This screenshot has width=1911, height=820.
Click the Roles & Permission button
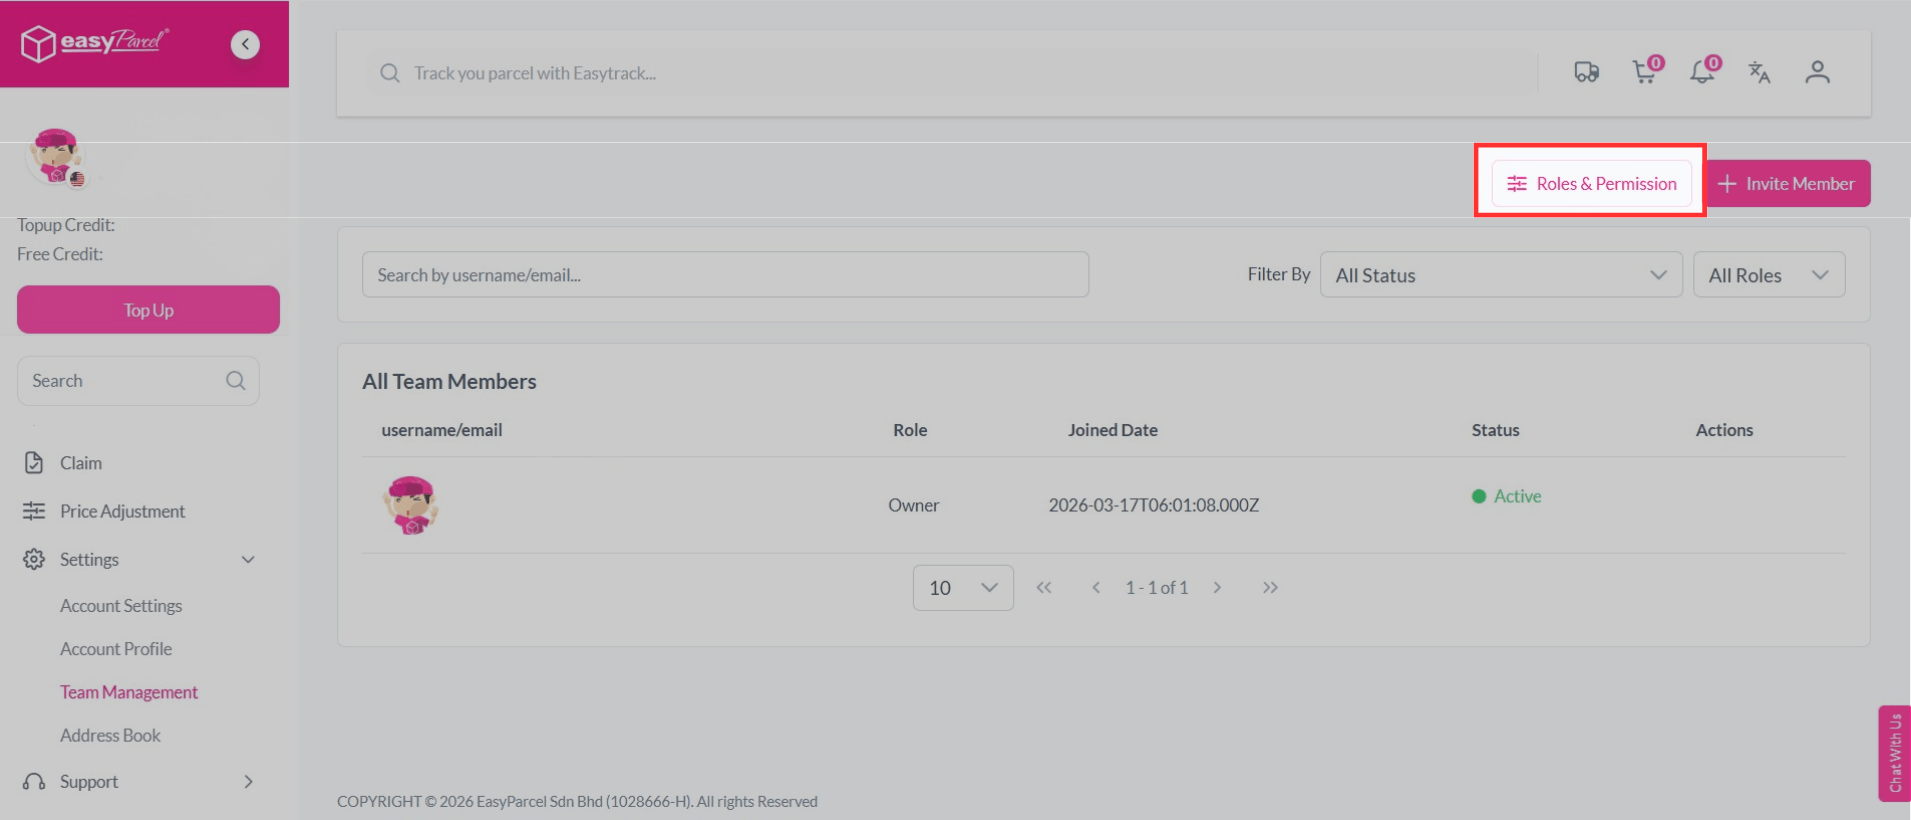[x=1591, y=184]
